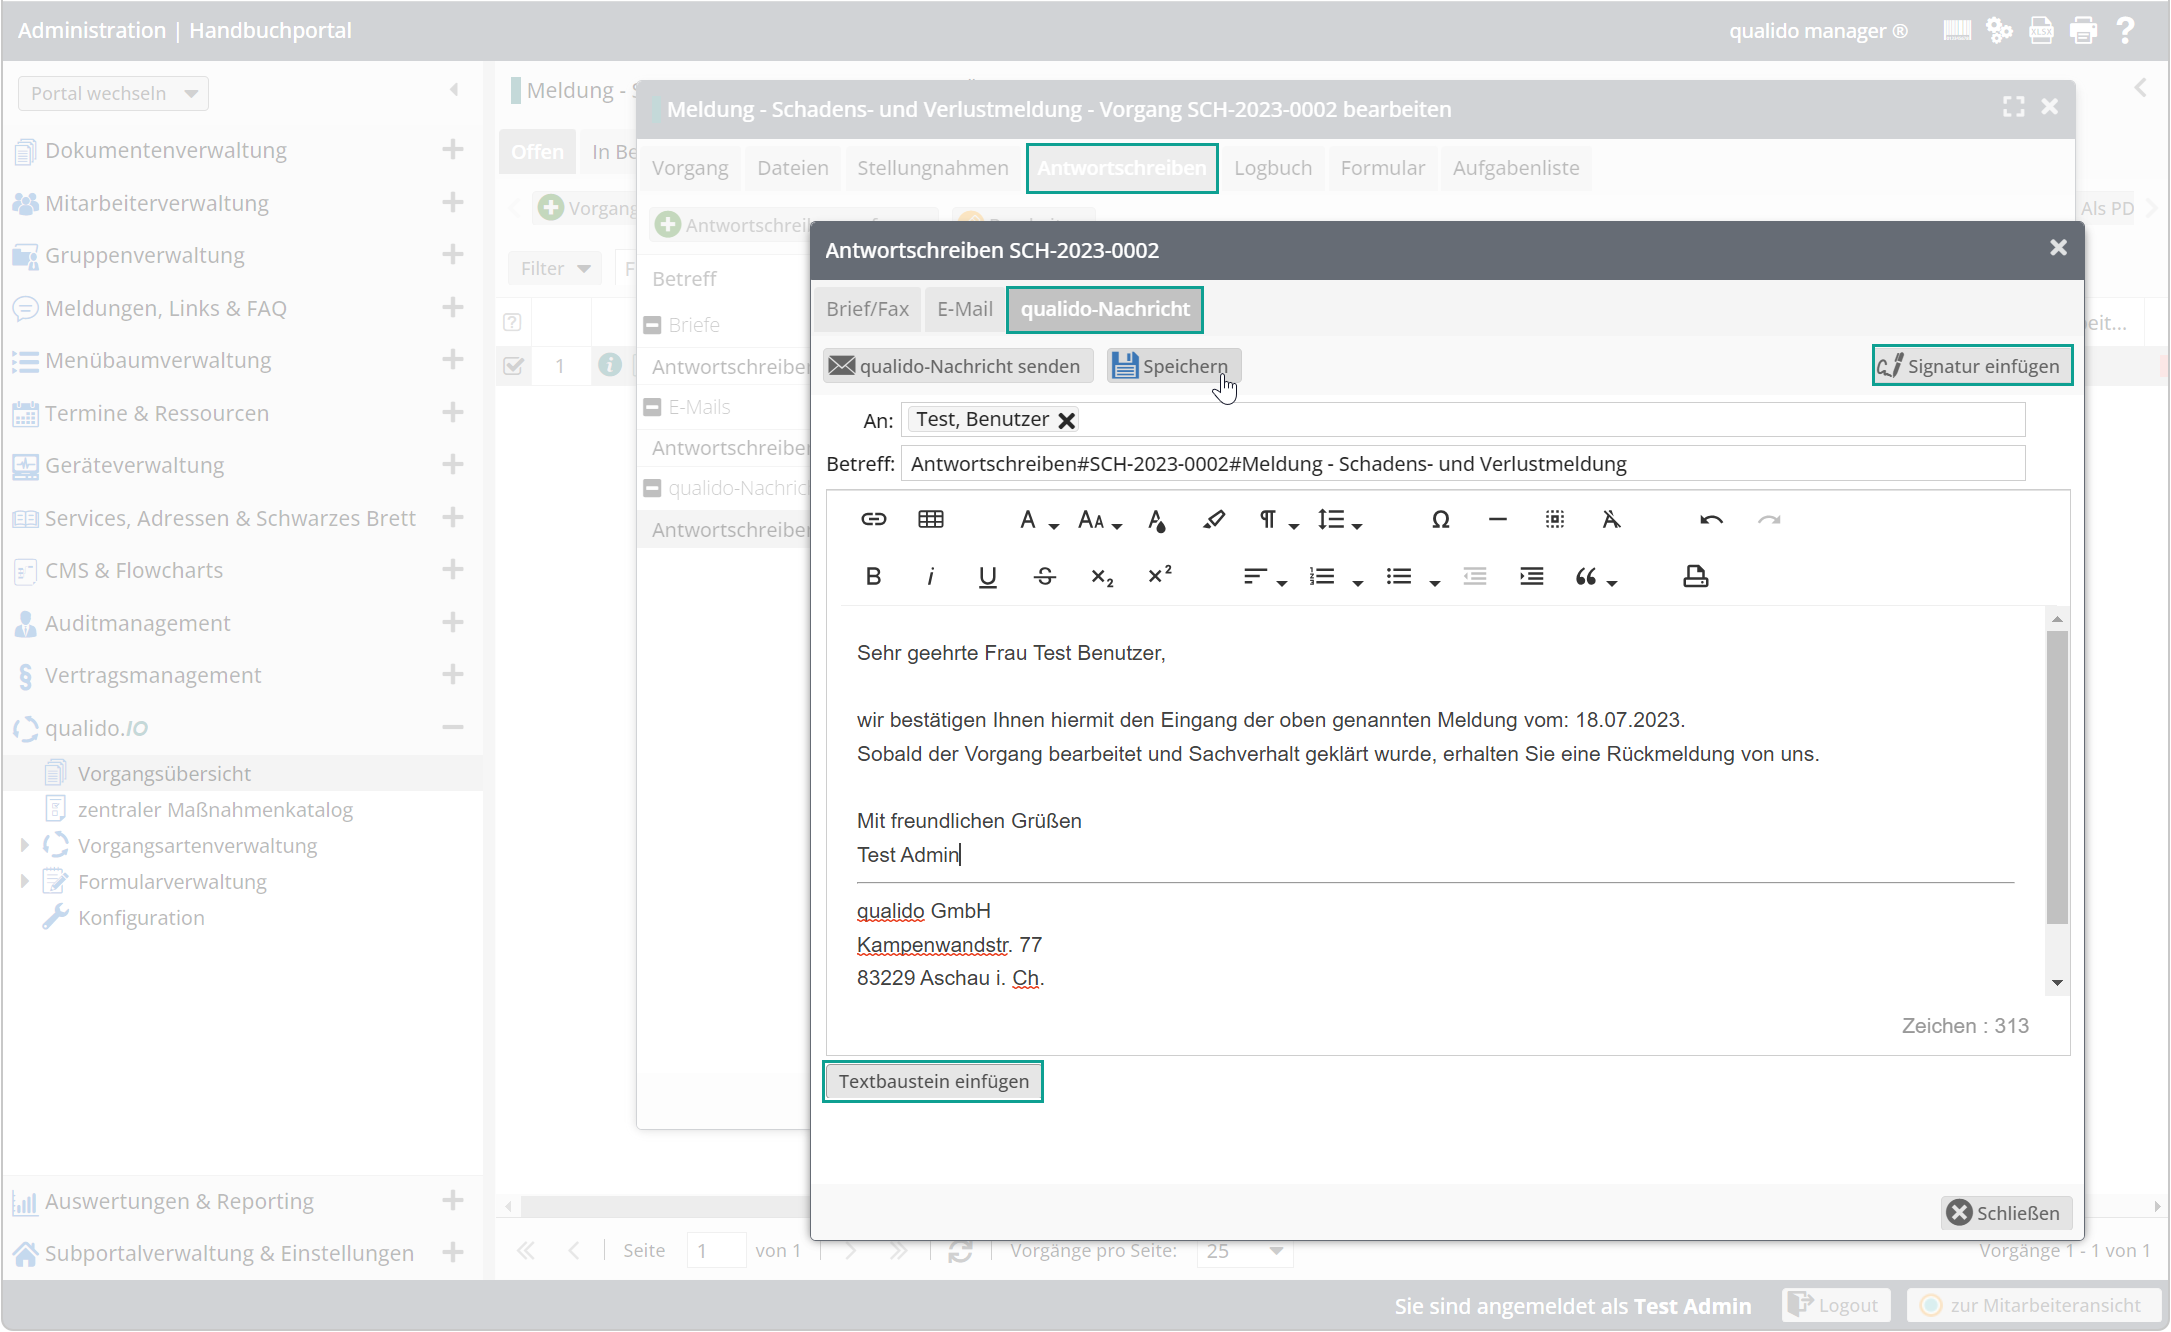Expand the Vorgangsartenverwaltung tree node

pos(24,845)
